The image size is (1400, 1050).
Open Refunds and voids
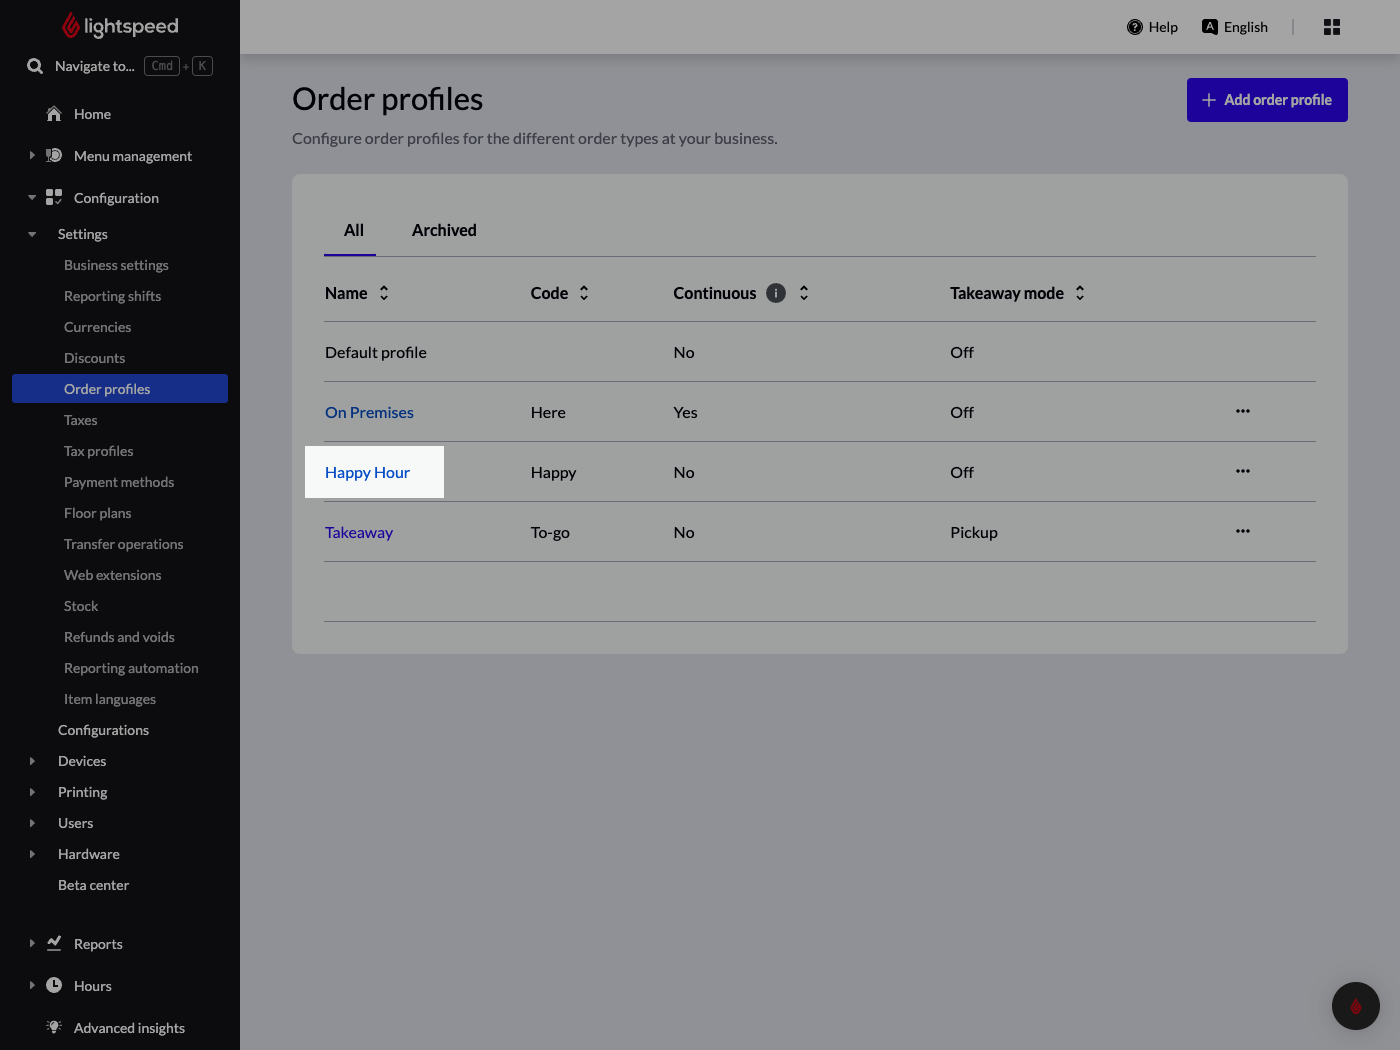pyautogui.click(x=119, y=637)
